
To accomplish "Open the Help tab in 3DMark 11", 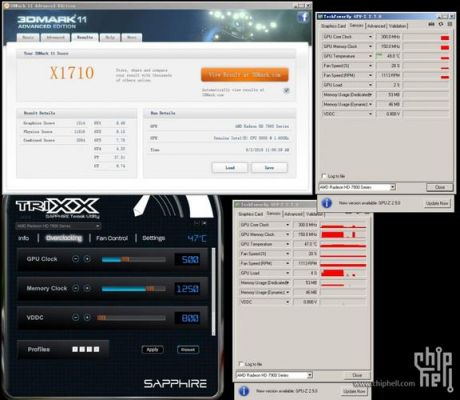I will pos(110,37).
